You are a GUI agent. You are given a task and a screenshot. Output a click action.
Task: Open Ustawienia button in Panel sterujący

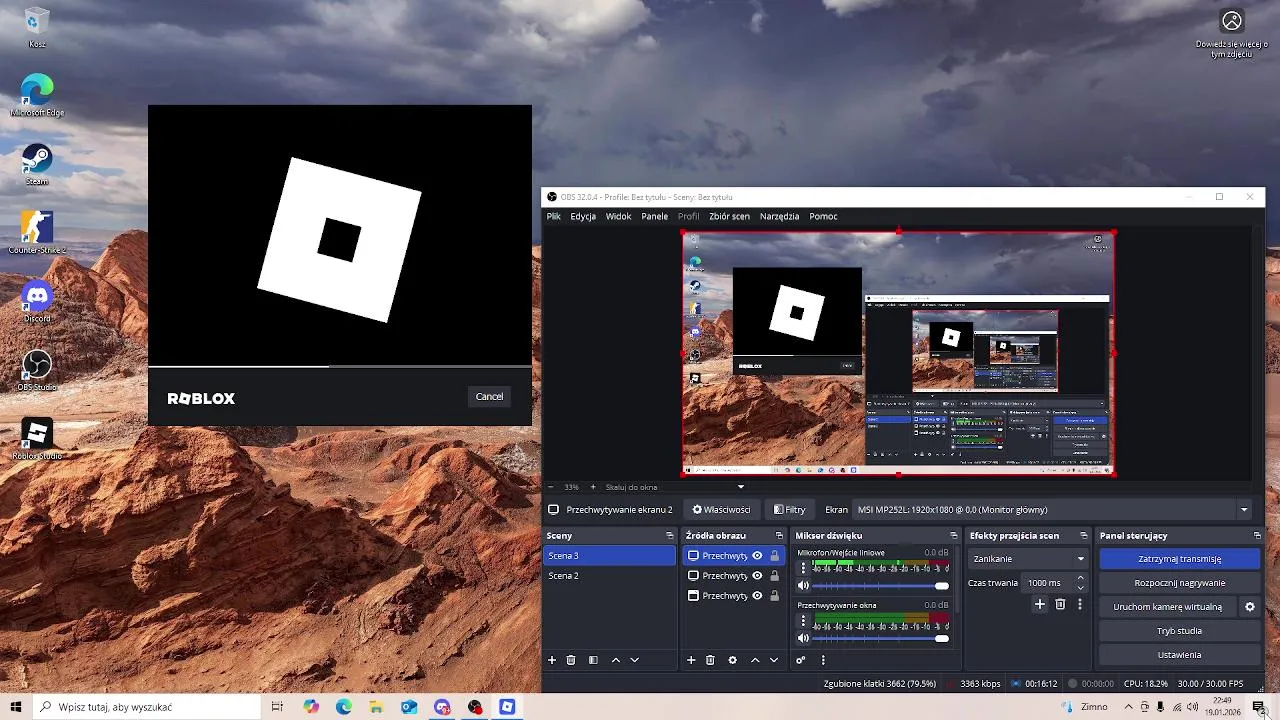click(x=1179, y=655)
